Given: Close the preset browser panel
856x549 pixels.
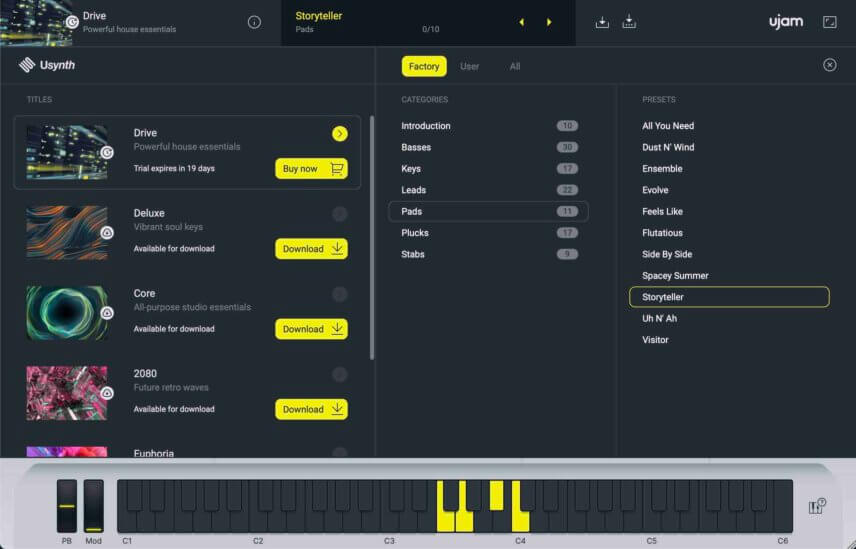Looking at the screenshot, I should click(x=829, y=65).
